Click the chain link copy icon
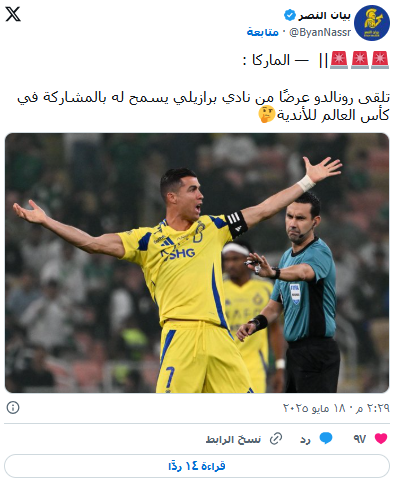Screen dimensions: 401x486 coord(276,439)
